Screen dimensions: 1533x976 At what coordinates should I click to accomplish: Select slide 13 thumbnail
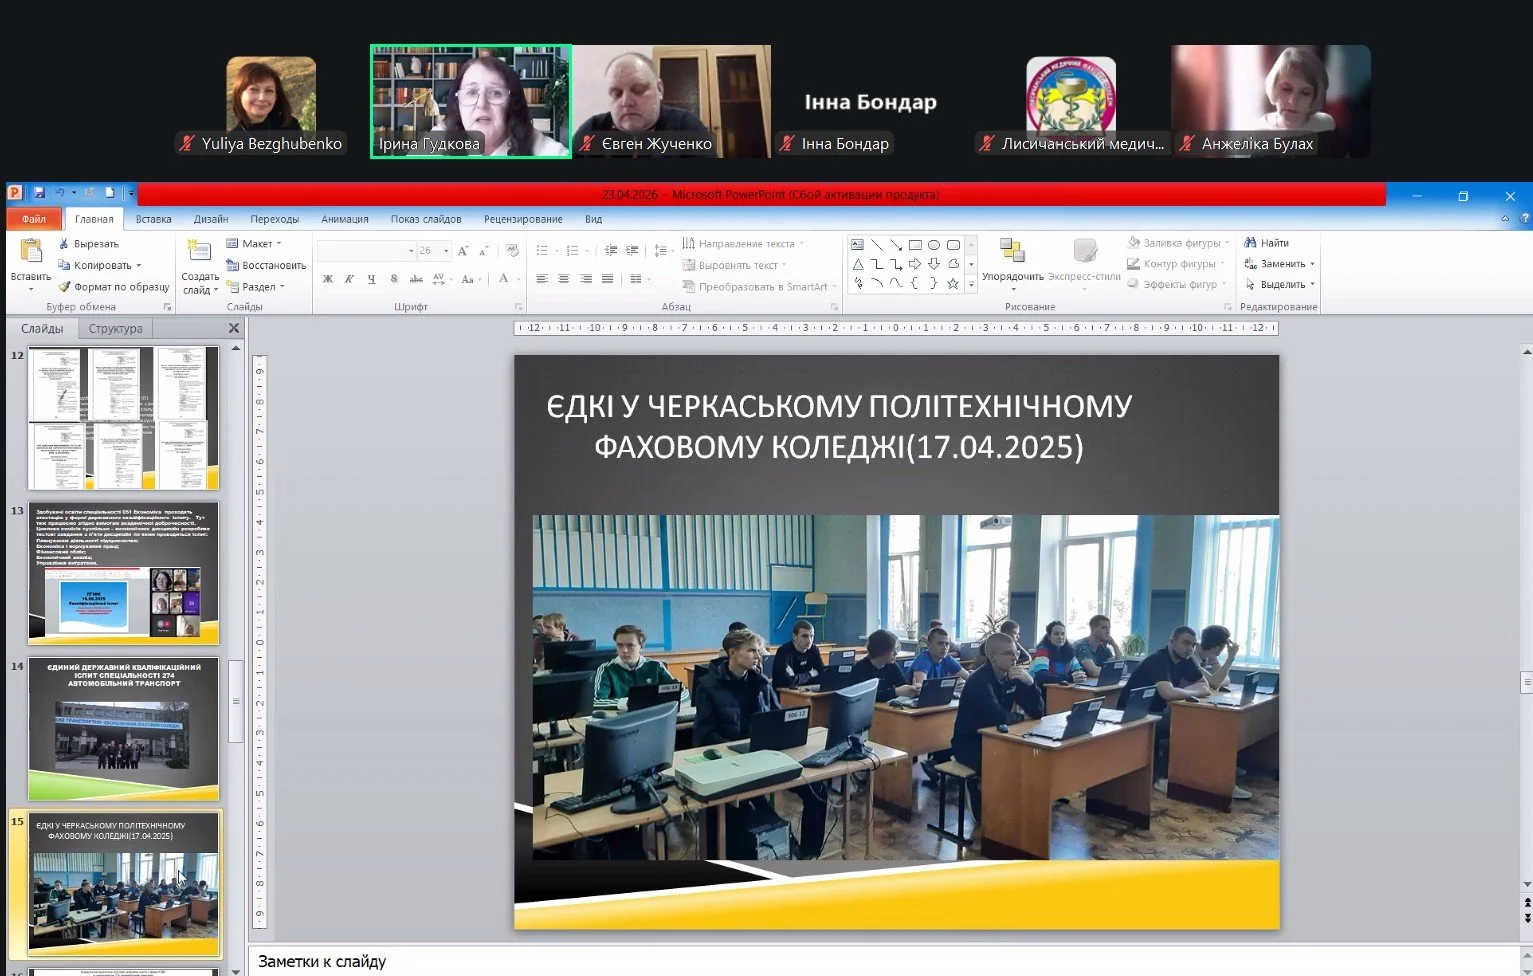124,573
